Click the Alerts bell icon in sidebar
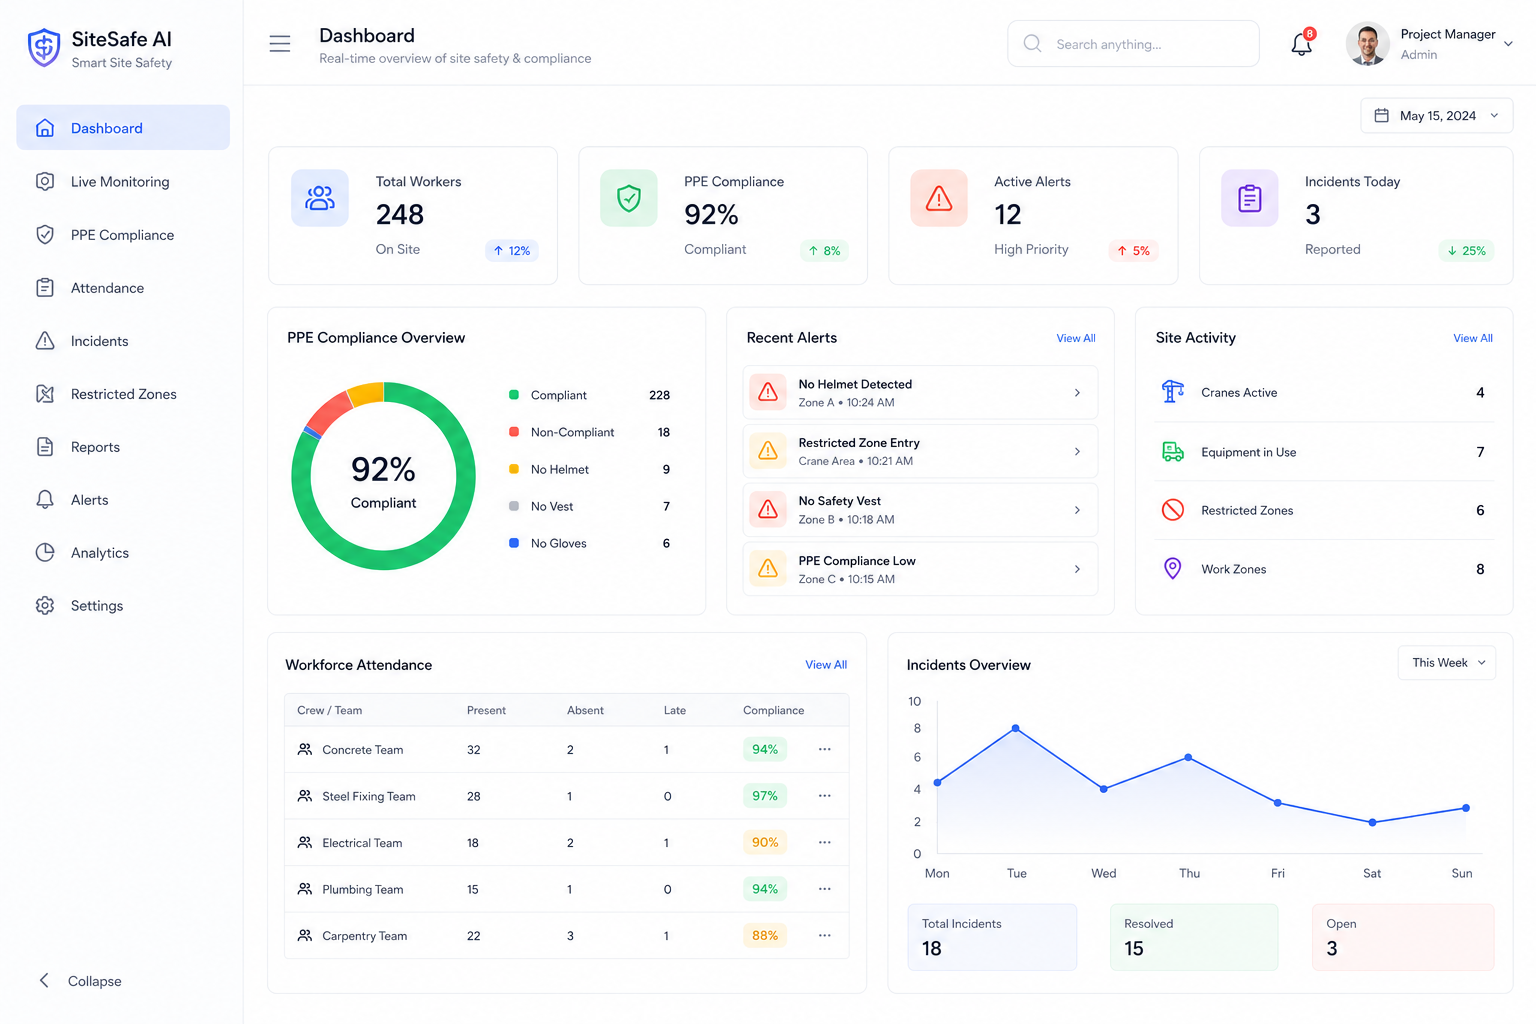 [45, 500]
